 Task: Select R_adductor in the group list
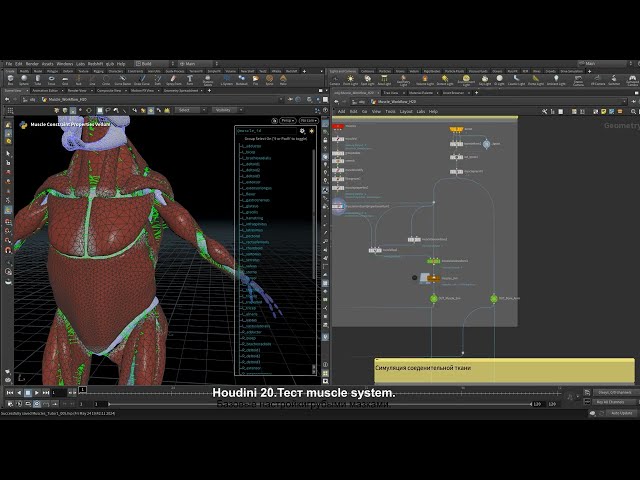(x=252, y=332)
